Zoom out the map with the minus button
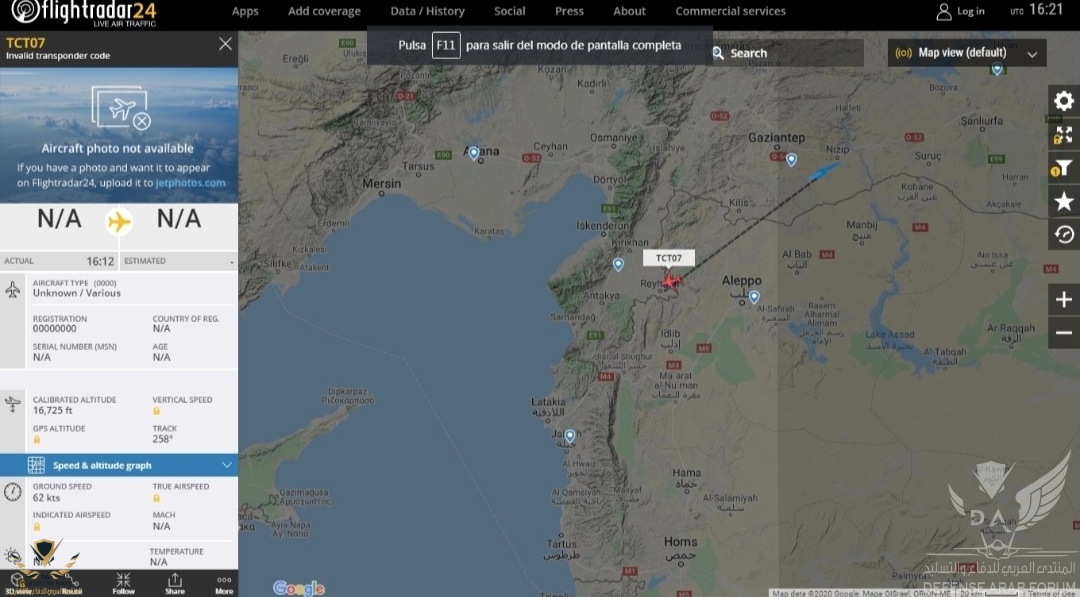Image resolution: width=1080 pixels, height=597 pixels. [x=1063, y=333]
